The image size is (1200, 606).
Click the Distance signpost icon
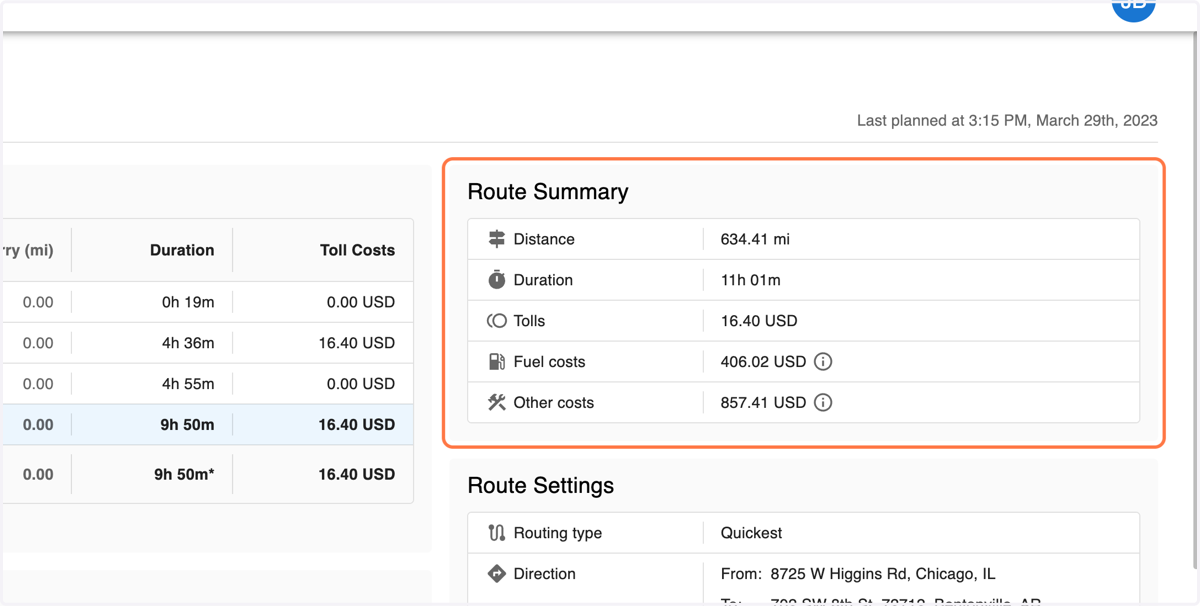(496, 239)
